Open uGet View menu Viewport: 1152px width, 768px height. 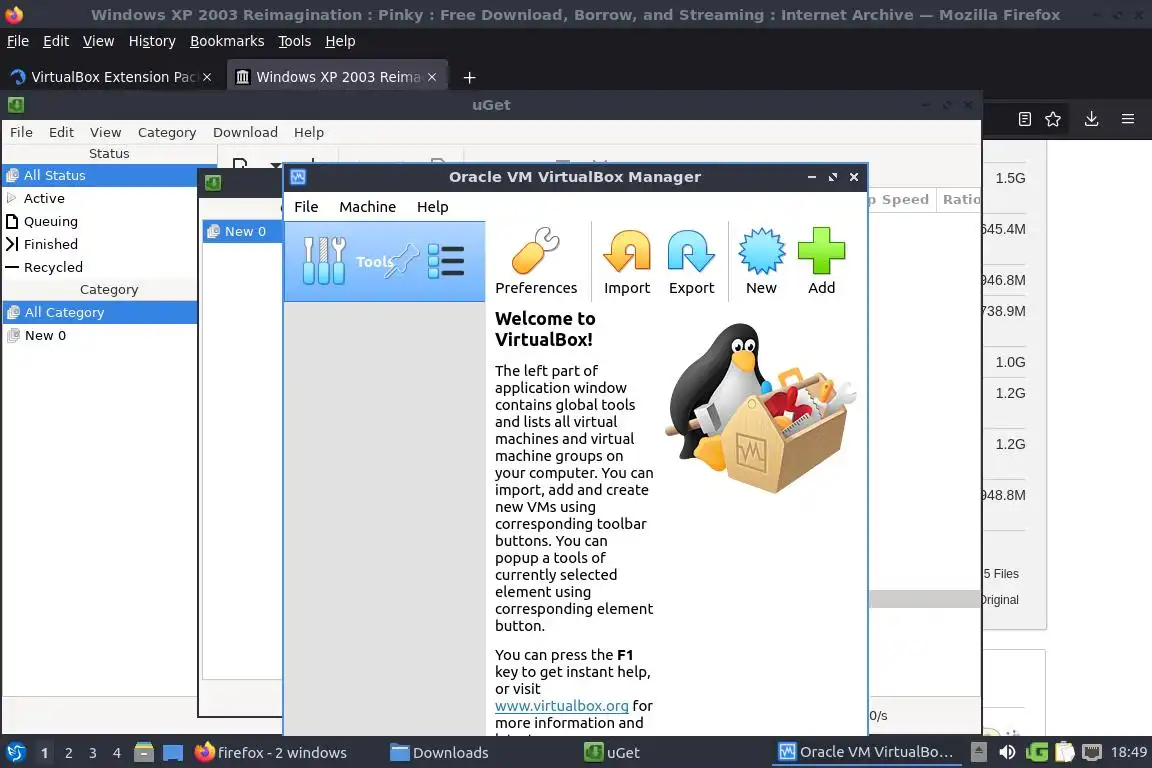pyautogui.click(x=105, y=132)
